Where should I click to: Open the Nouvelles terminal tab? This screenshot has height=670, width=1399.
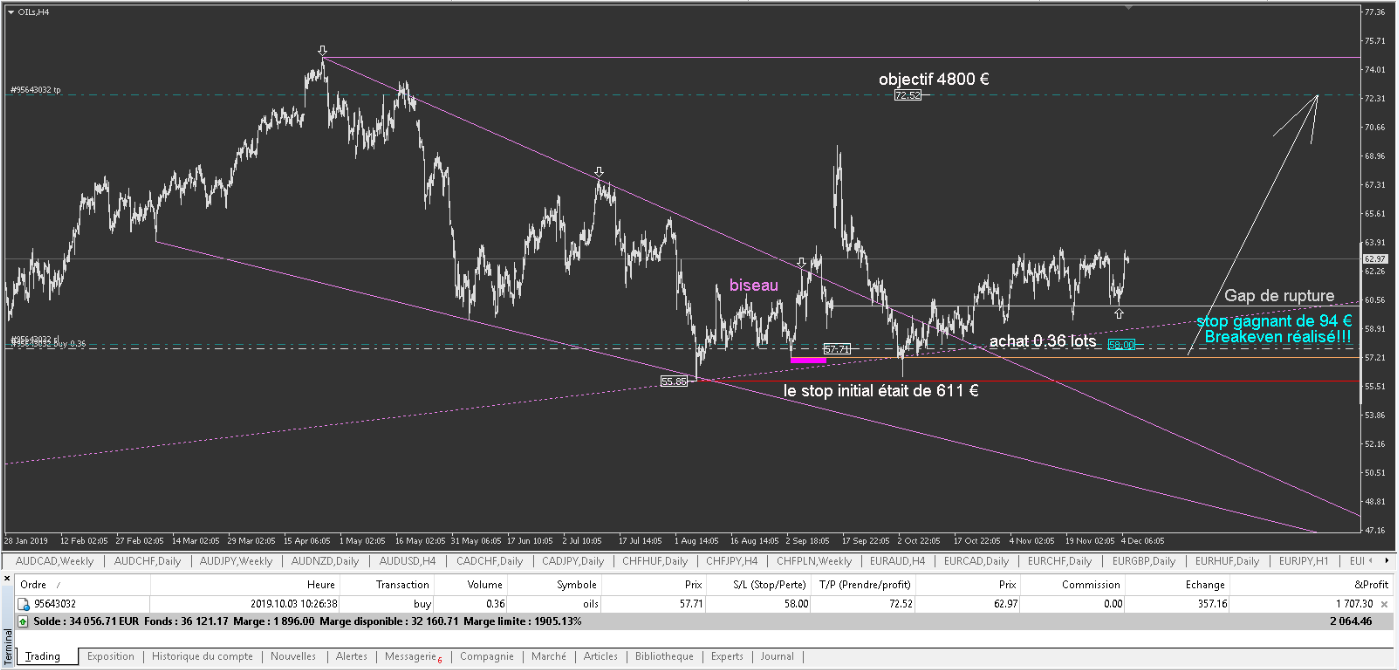coord(293,657)
